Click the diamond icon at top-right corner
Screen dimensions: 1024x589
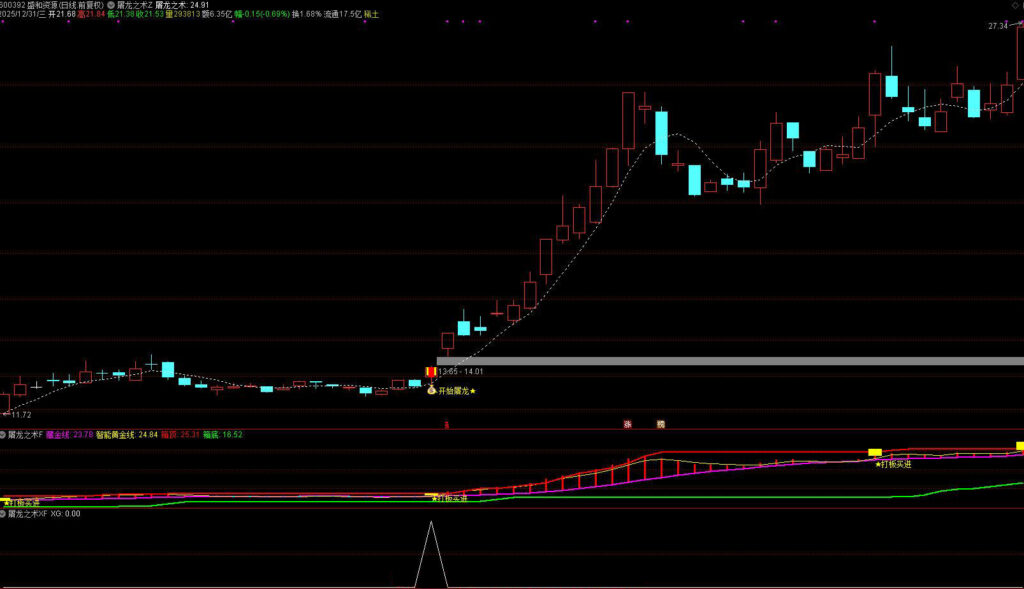[1015, 5]
